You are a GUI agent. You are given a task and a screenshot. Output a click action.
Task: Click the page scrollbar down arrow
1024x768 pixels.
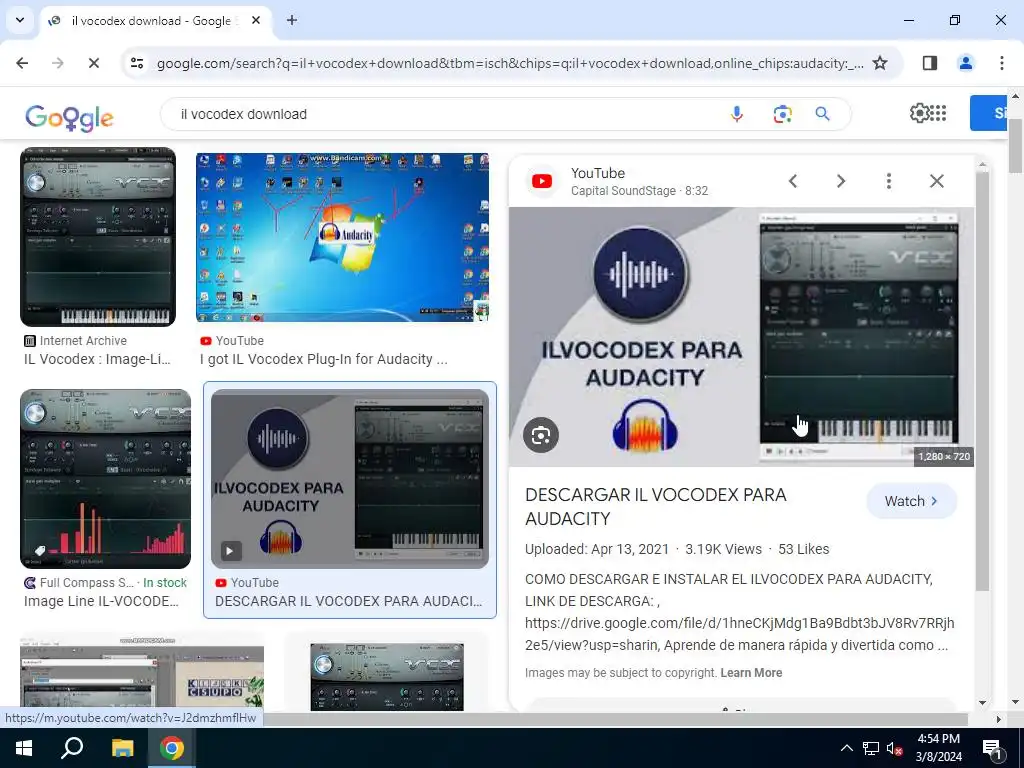click(x=1015, y=704)
